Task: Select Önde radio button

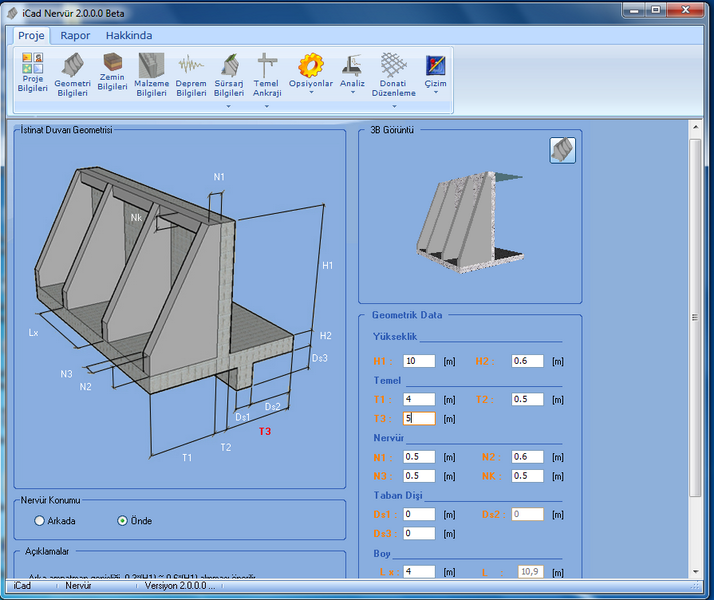Action: [122, 520]
